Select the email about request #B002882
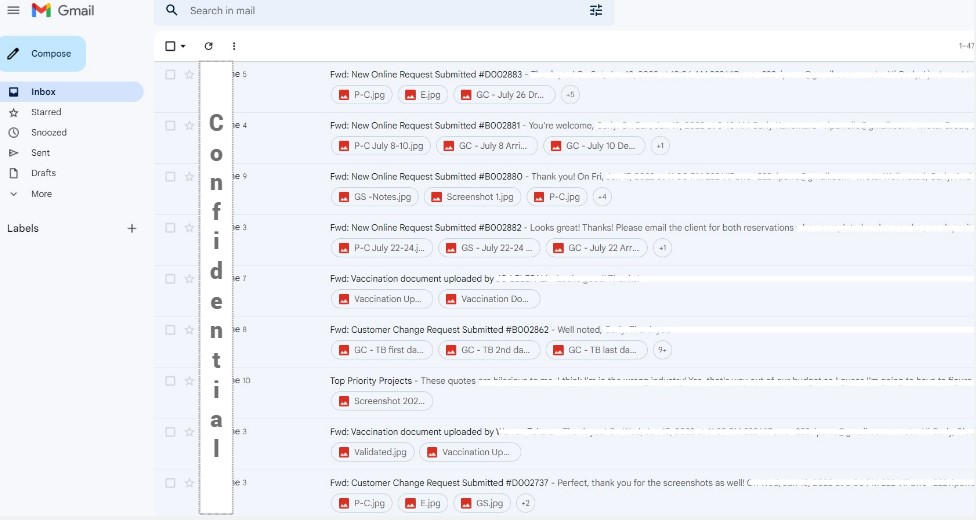The height and width of the screenshot is (520, 976). coord(170,228)
